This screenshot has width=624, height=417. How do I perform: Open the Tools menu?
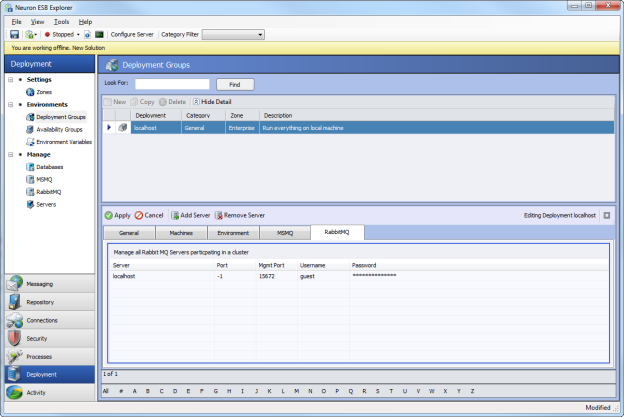tap(61, 21)
